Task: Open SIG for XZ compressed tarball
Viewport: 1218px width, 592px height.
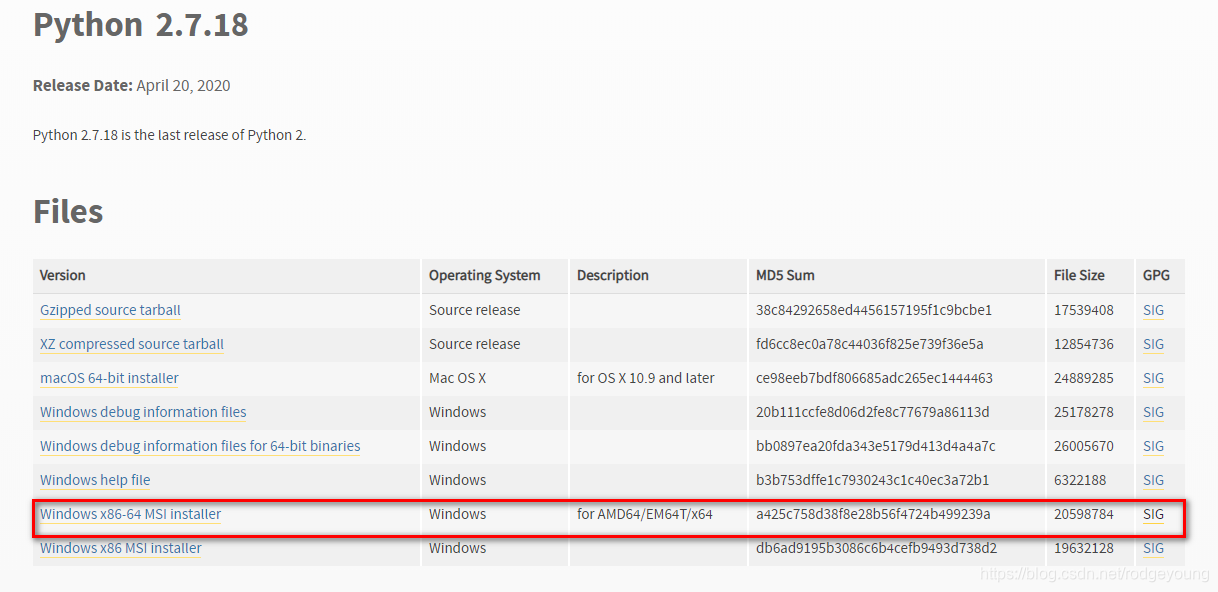Action: click(1153, 344)
